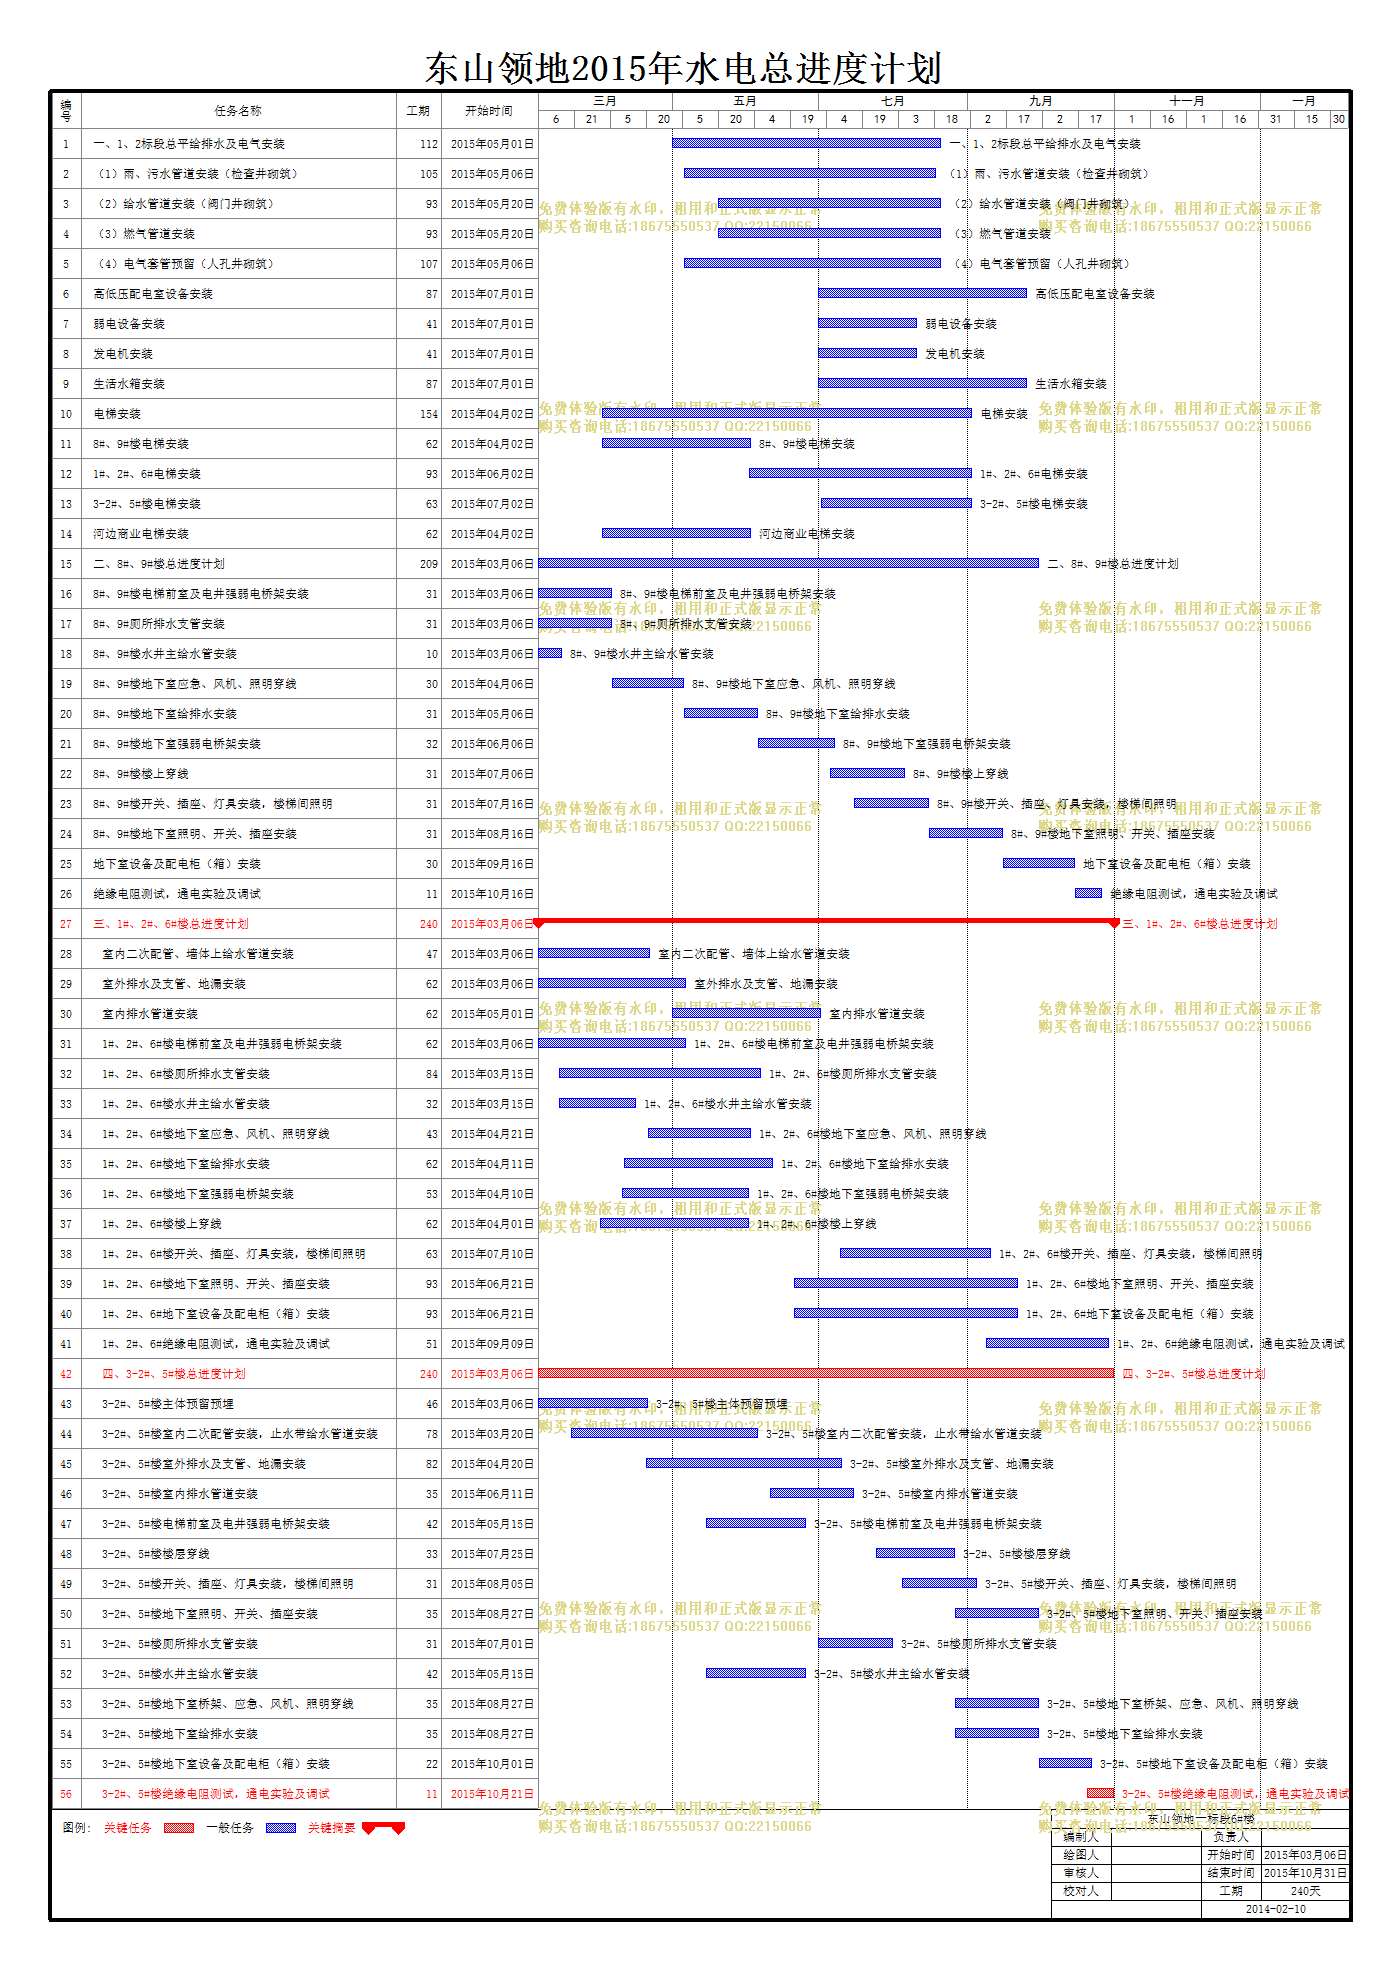Image resolution: width=1400 pixels, height=1969 pixels.
Task: Click the red row number 56
Action: pyautogui.click(x=66, y=1794)
